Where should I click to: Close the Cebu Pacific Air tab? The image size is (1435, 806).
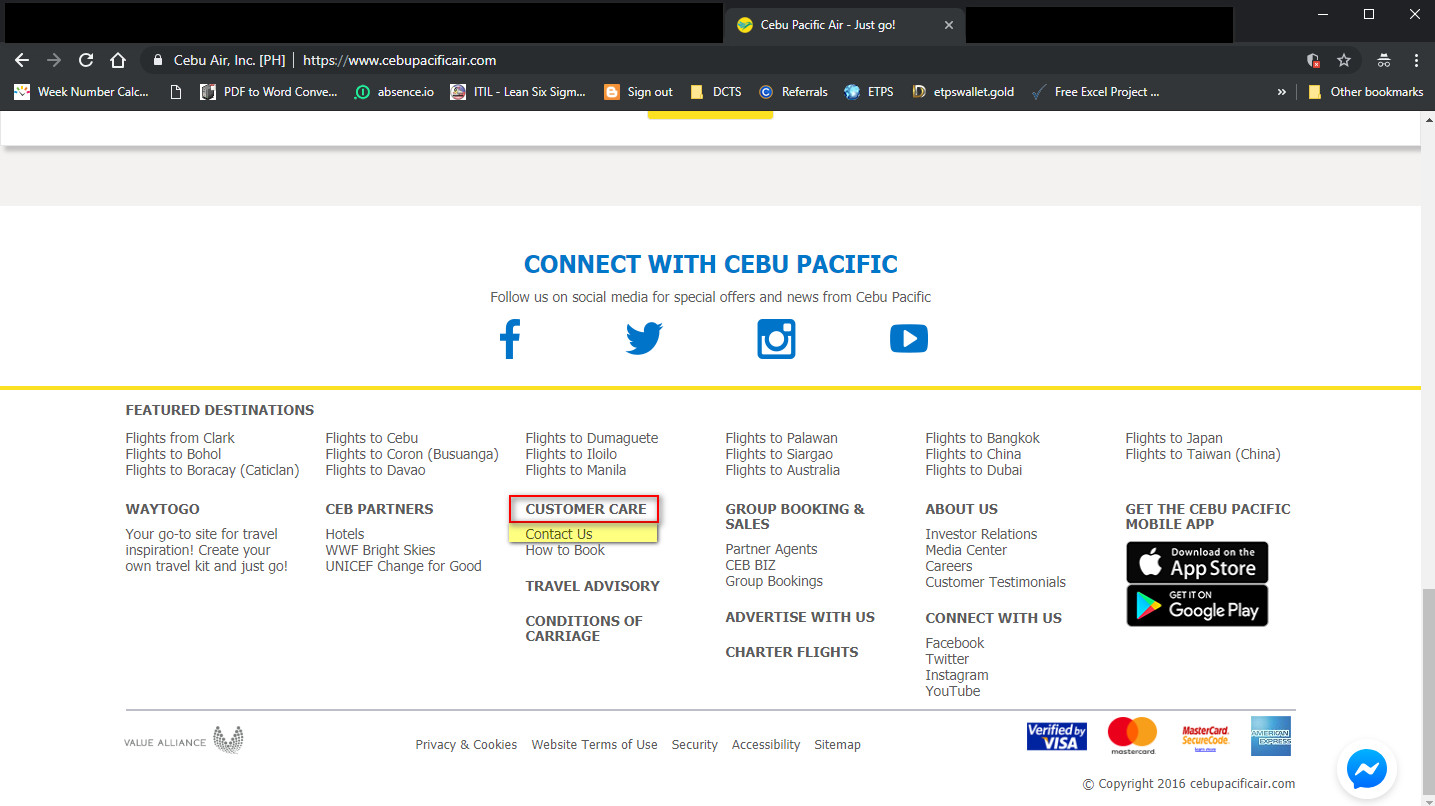pyautogui.click(x=949, y=25)
